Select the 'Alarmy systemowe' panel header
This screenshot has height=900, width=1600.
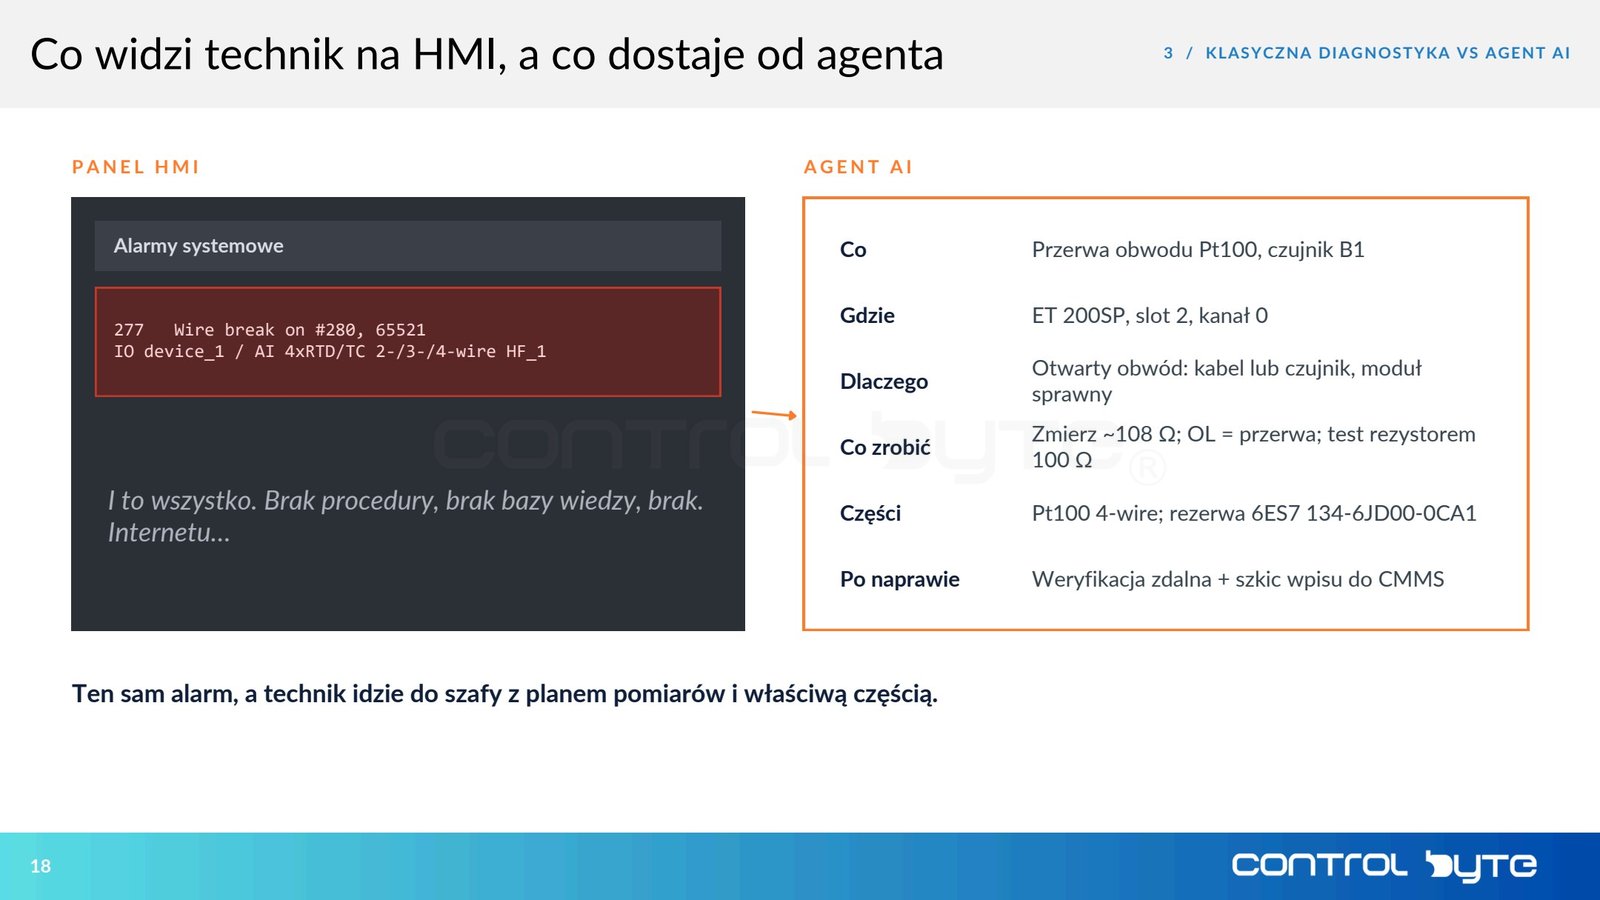tap(408, 246)
